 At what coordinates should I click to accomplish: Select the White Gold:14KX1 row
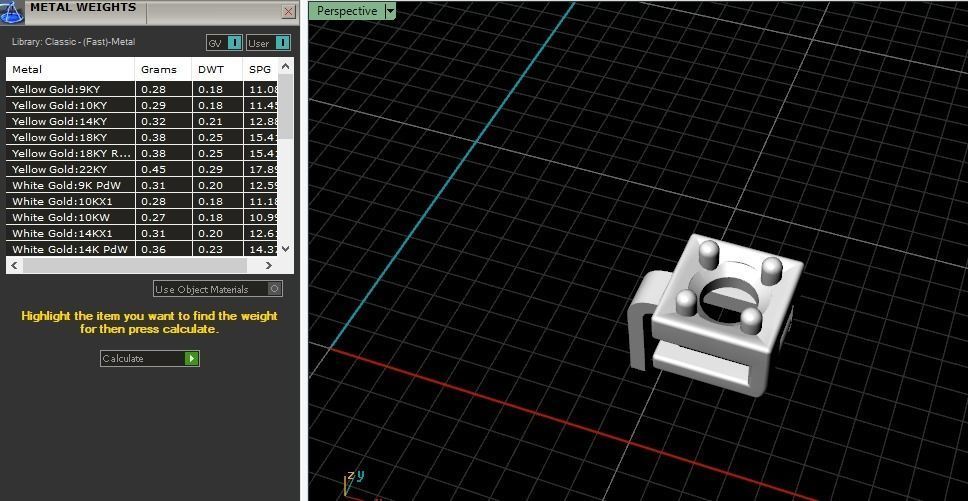(141, 233)
